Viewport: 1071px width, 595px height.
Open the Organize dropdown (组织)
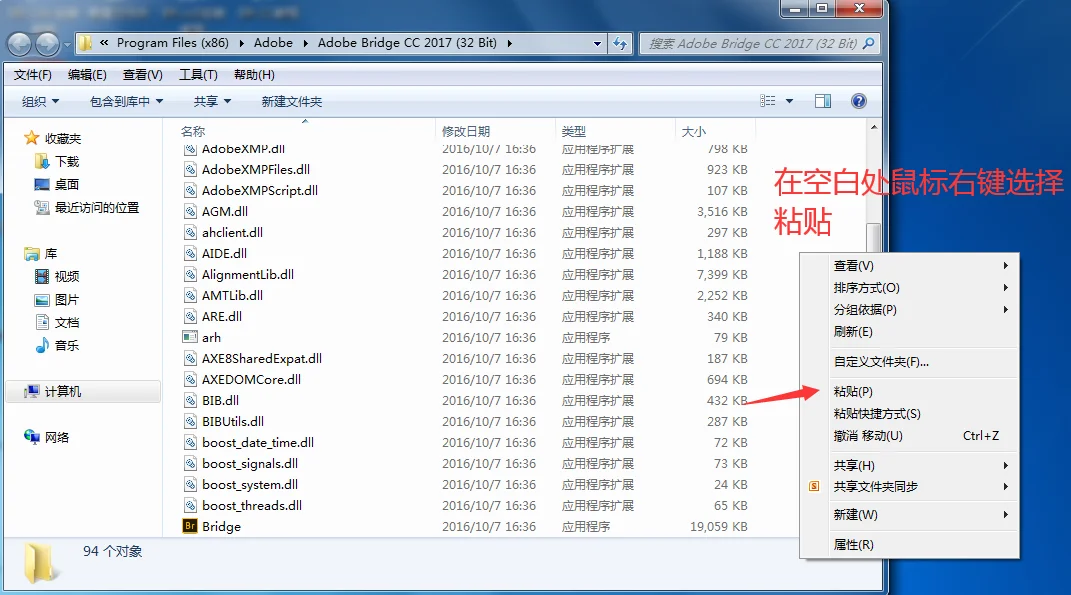[x=40, y=101]
